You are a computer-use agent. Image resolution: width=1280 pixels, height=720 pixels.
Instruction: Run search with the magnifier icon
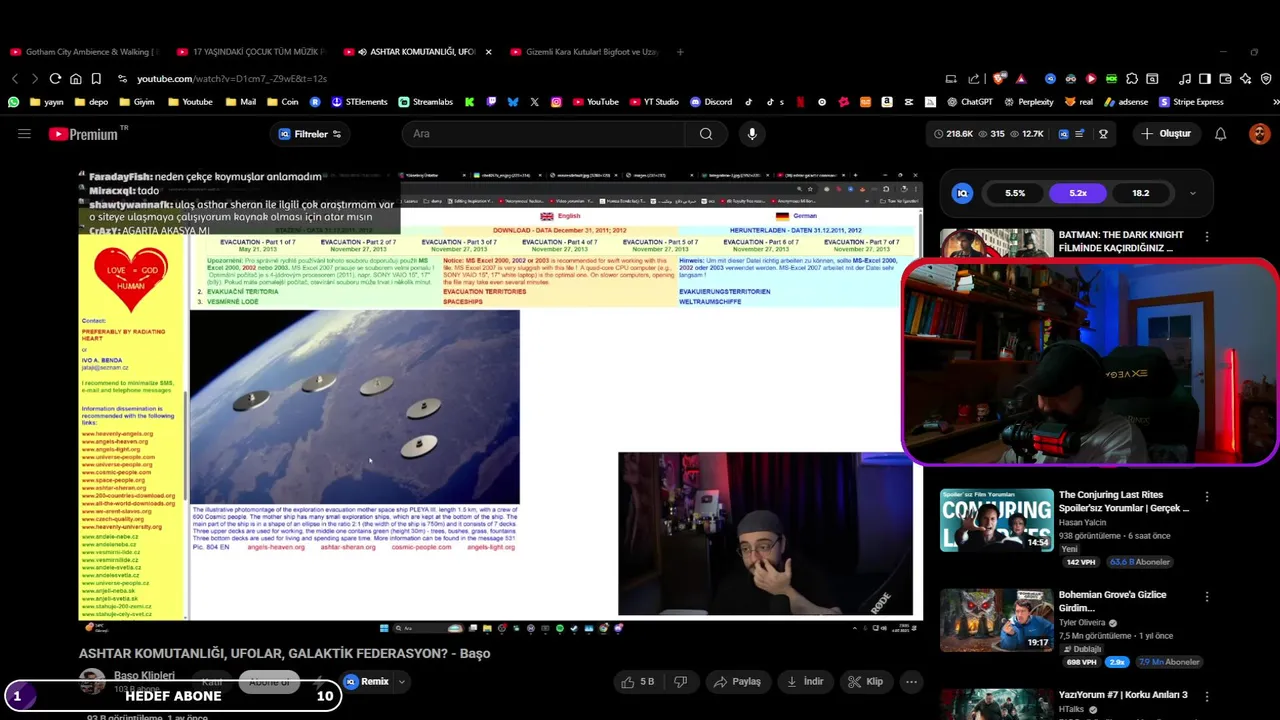(706, 134)
